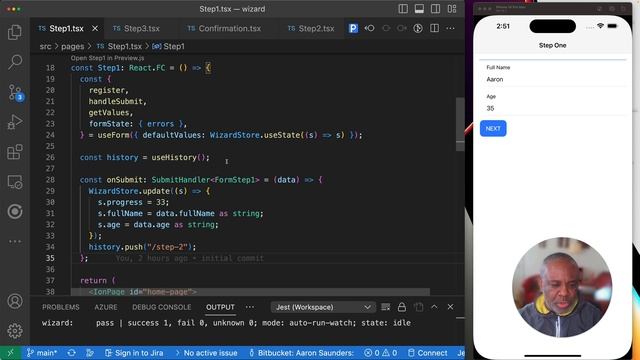This screenshot has height=360, width=640.
Task: Click Connect in the status bar
Action: (427, 353)
